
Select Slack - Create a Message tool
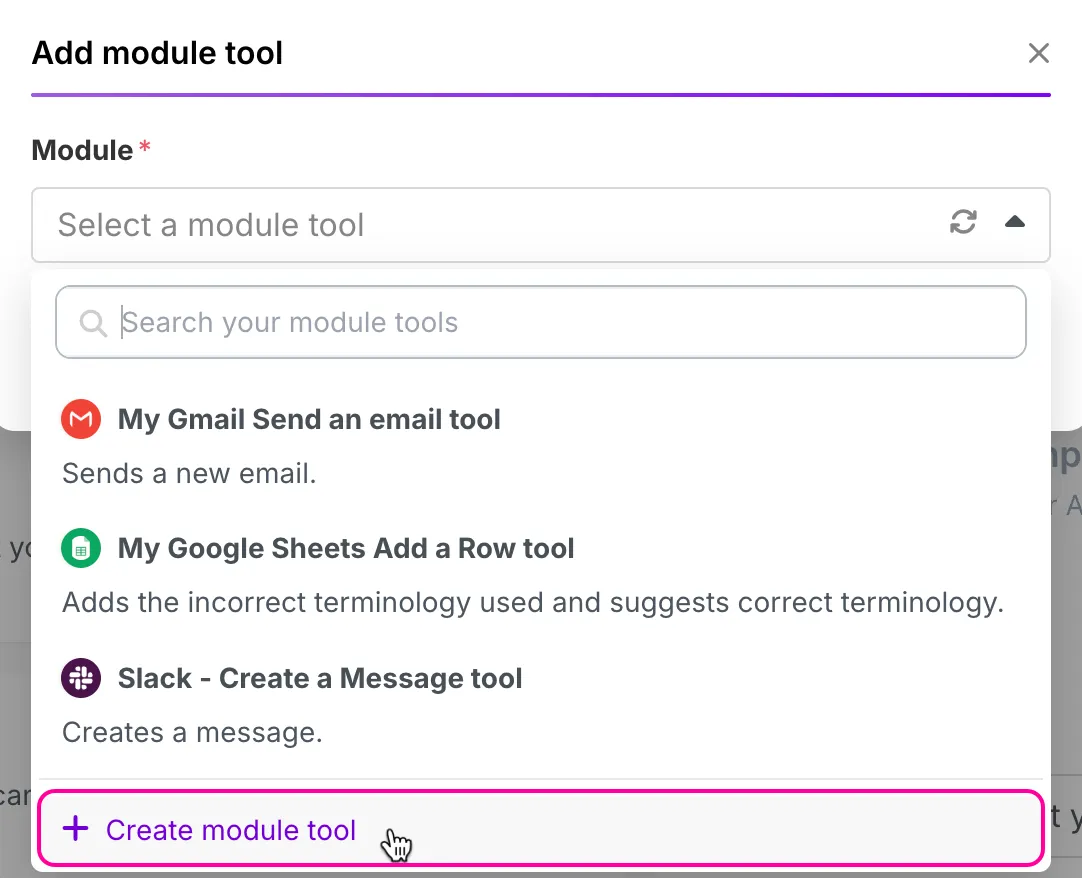(x=540, y=704)
